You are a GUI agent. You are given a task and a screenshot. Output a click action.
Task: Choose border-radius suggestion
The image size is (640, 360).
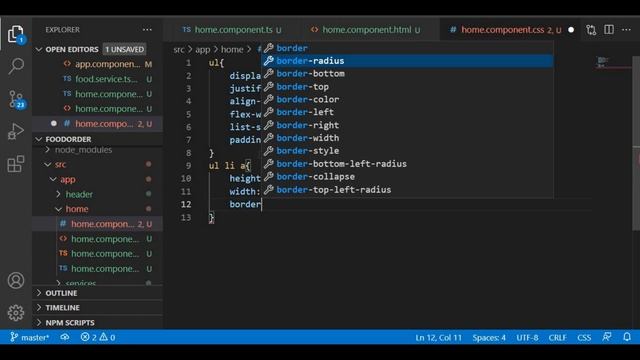407,61
